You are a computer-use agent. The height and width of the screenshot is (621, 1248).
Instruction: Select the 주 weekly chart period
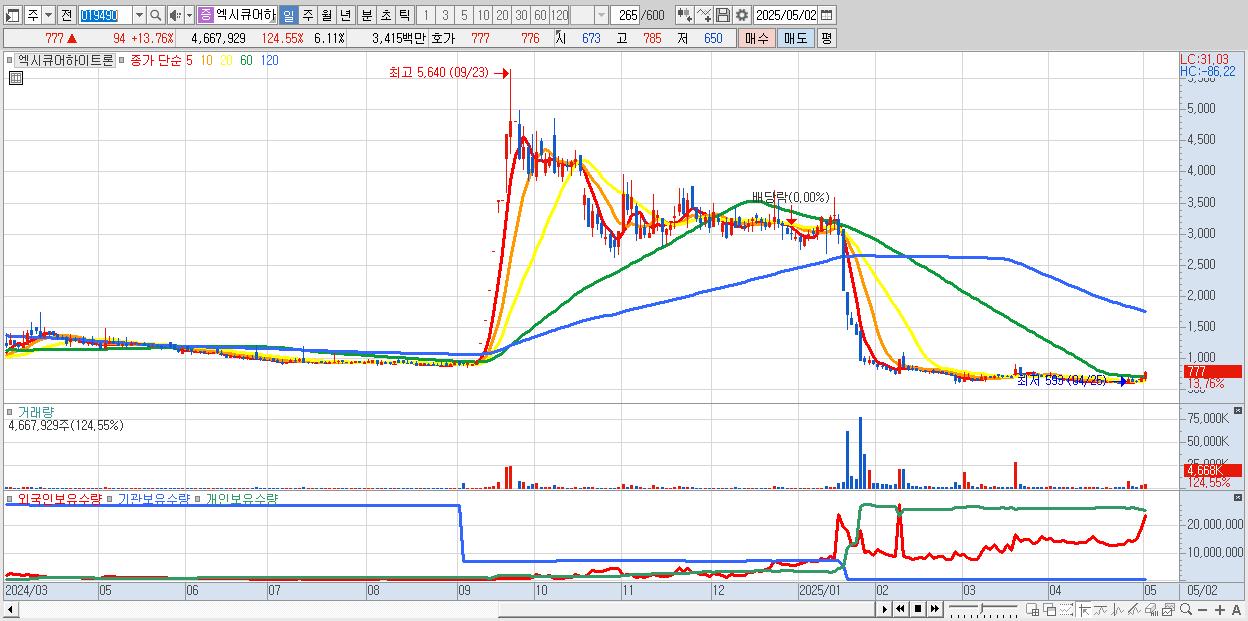pyautogui.click(x=307, y=15)
